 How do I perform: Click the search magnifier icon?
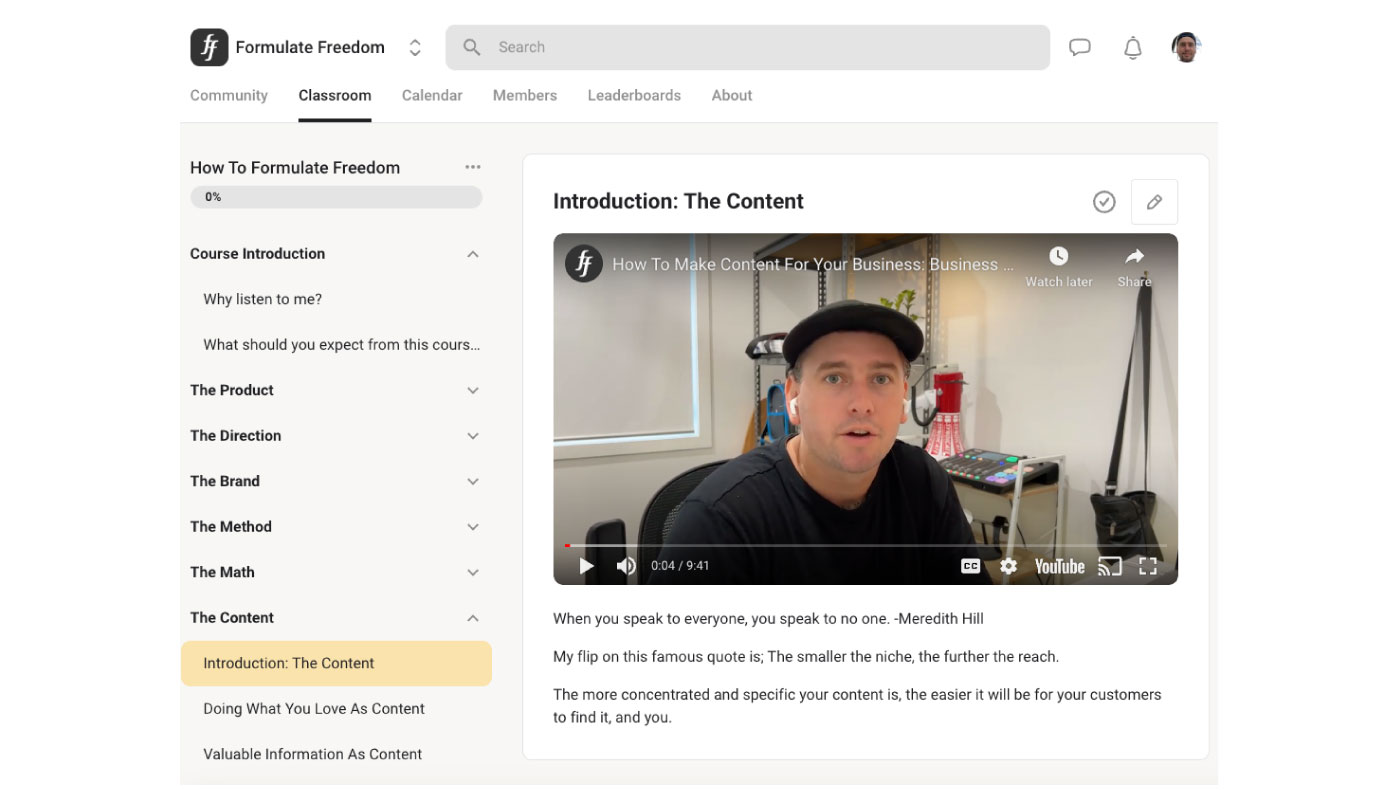pos(472,47)
